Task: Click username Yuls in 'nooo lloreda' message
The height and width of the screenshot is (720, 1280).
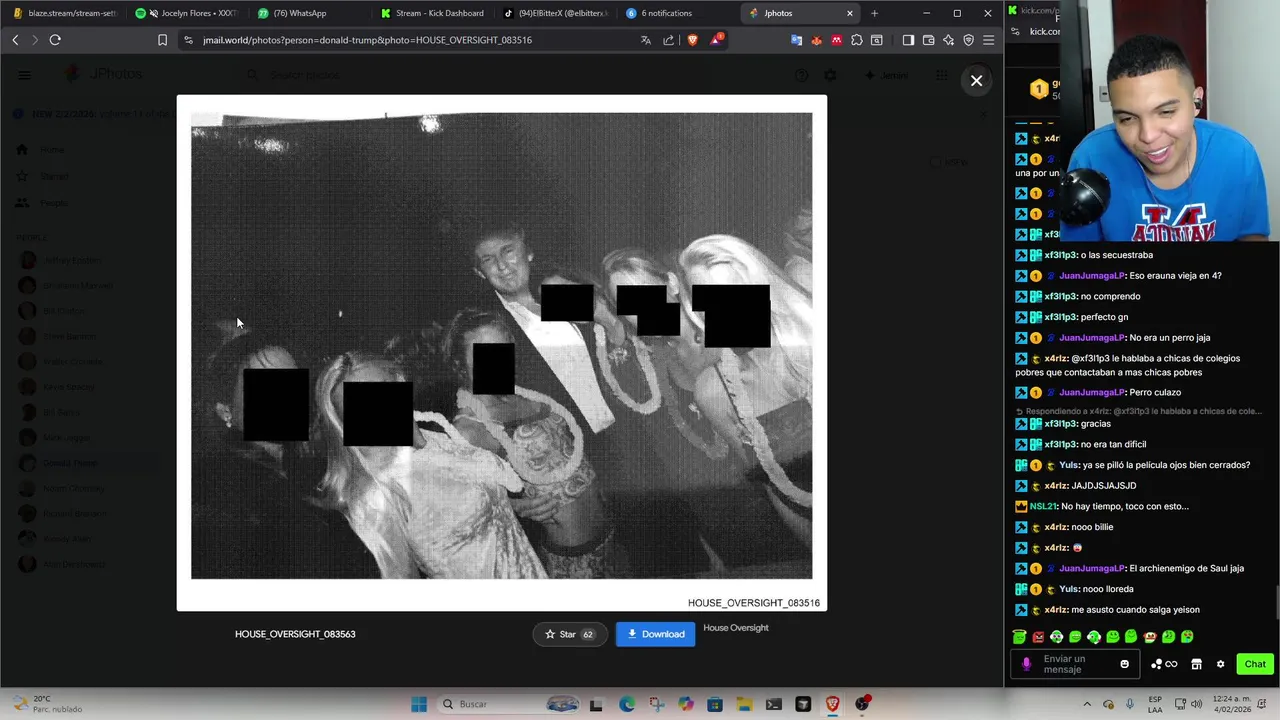Action: (1069, 589)
